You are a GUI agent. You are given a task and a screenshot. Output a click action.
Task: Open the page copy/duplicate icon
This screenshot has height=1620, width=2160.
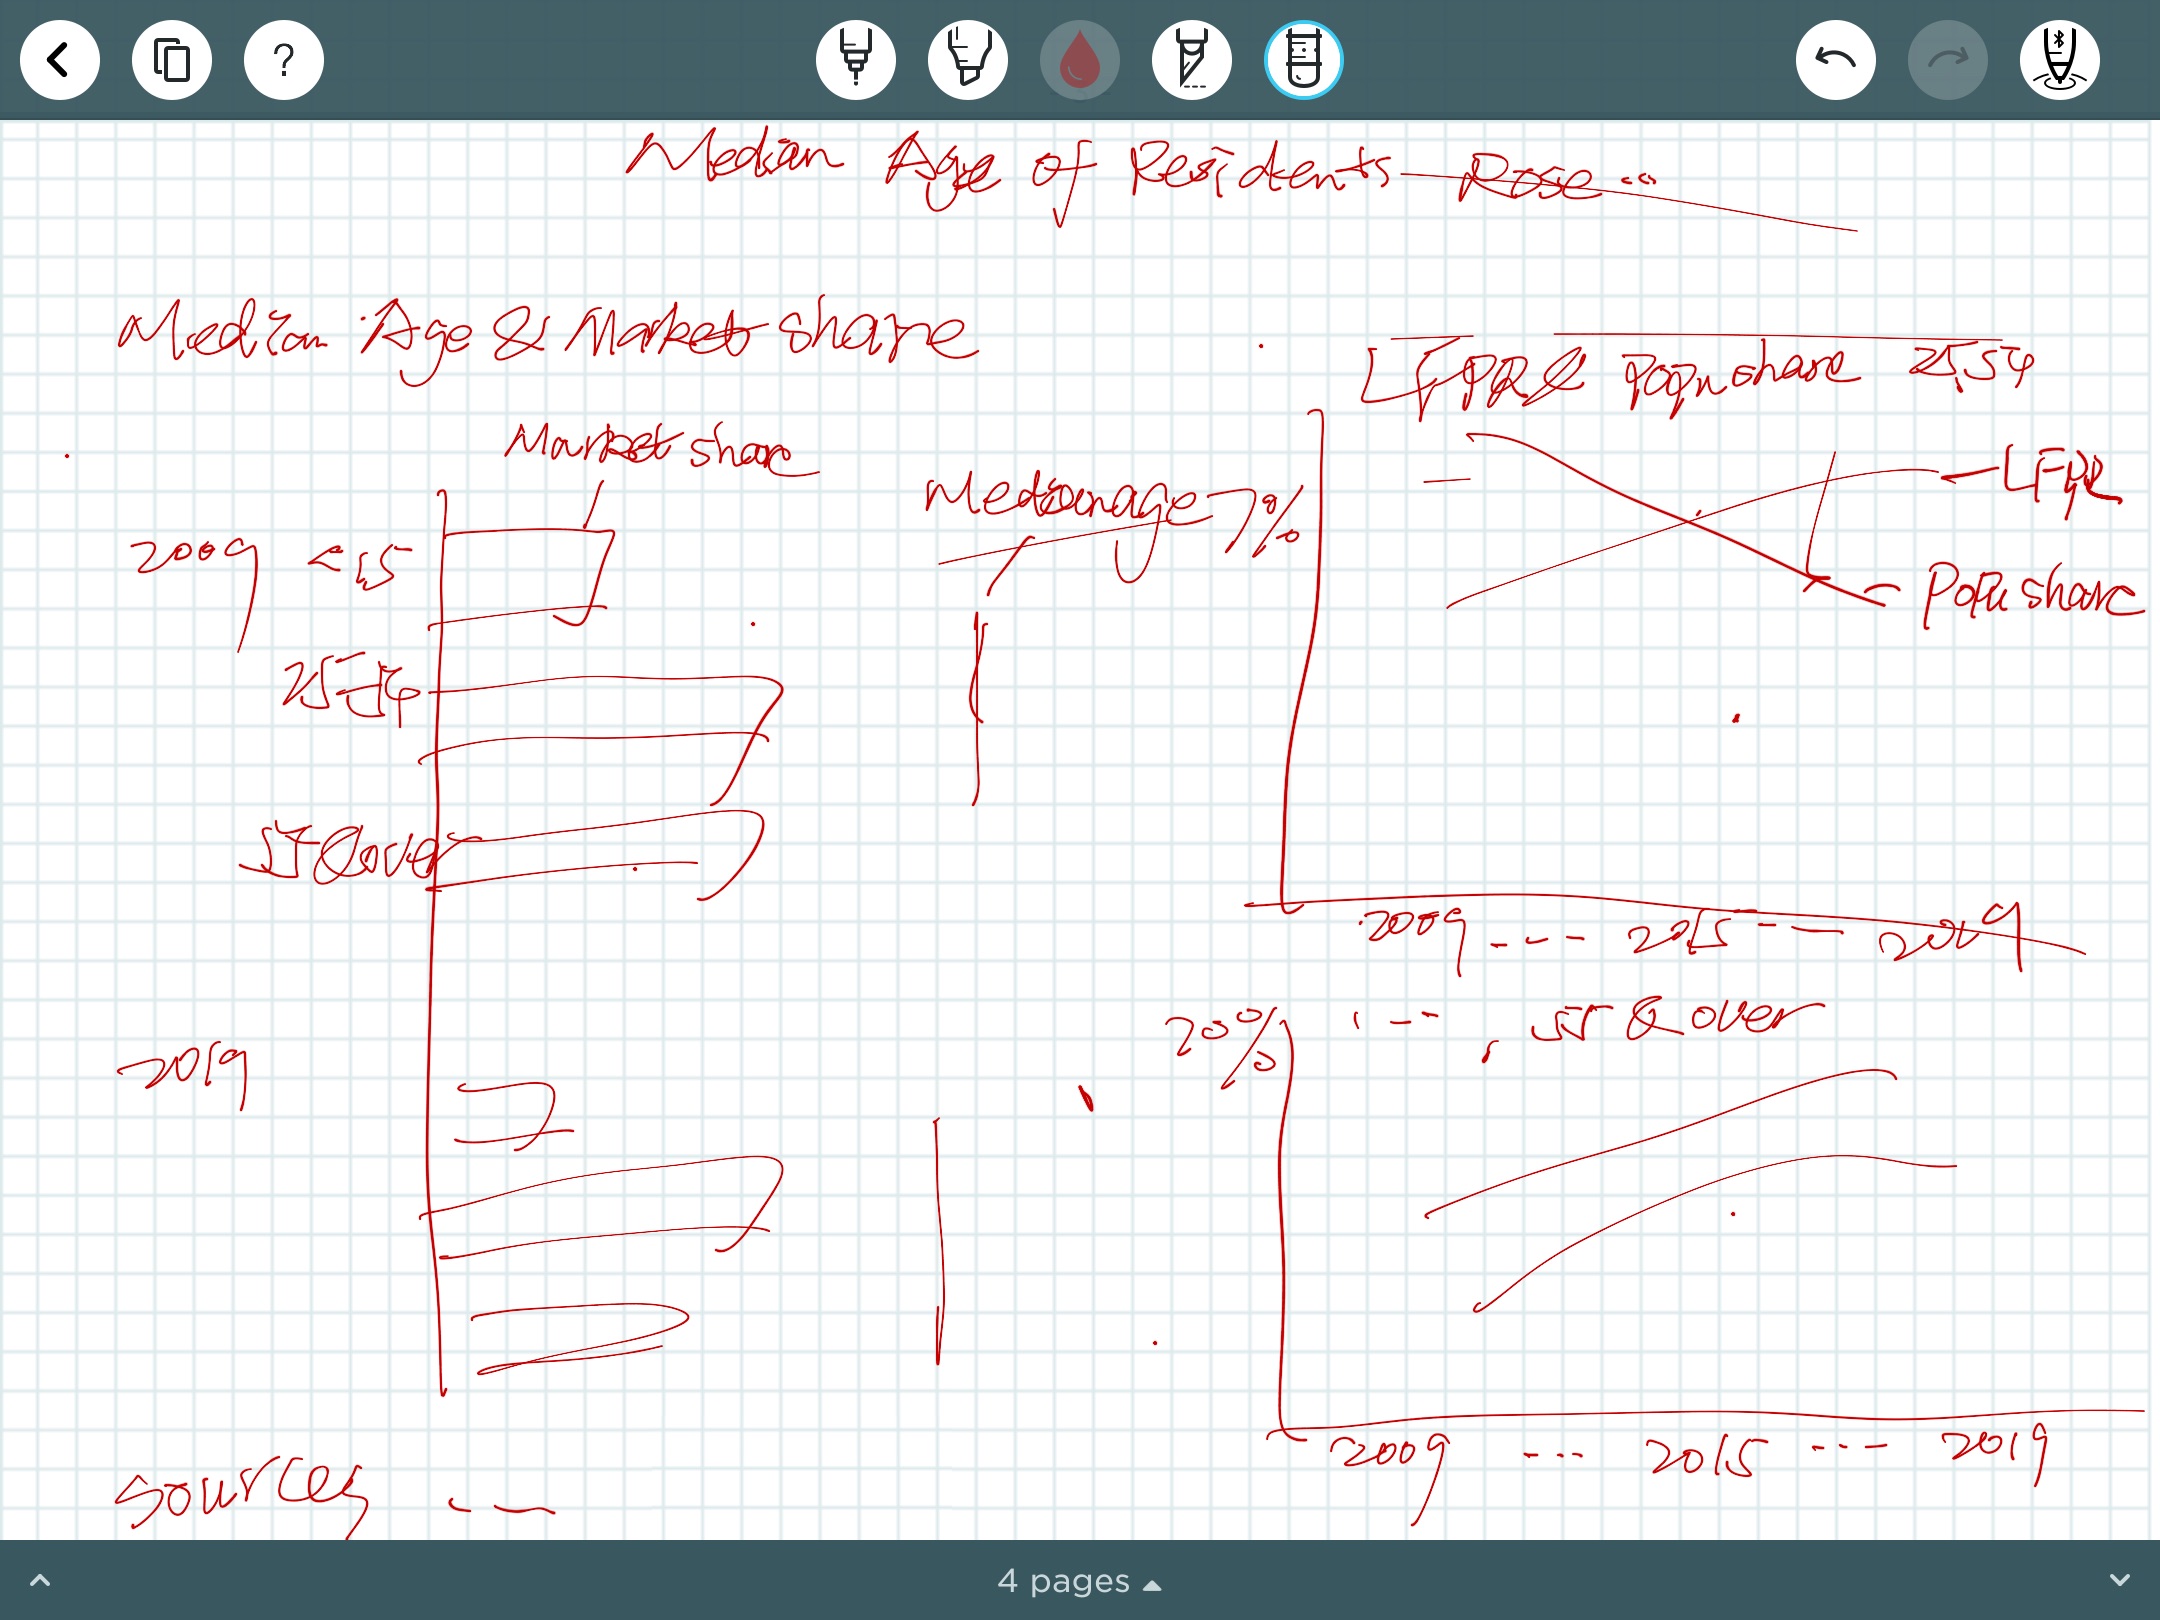[172, 60]
